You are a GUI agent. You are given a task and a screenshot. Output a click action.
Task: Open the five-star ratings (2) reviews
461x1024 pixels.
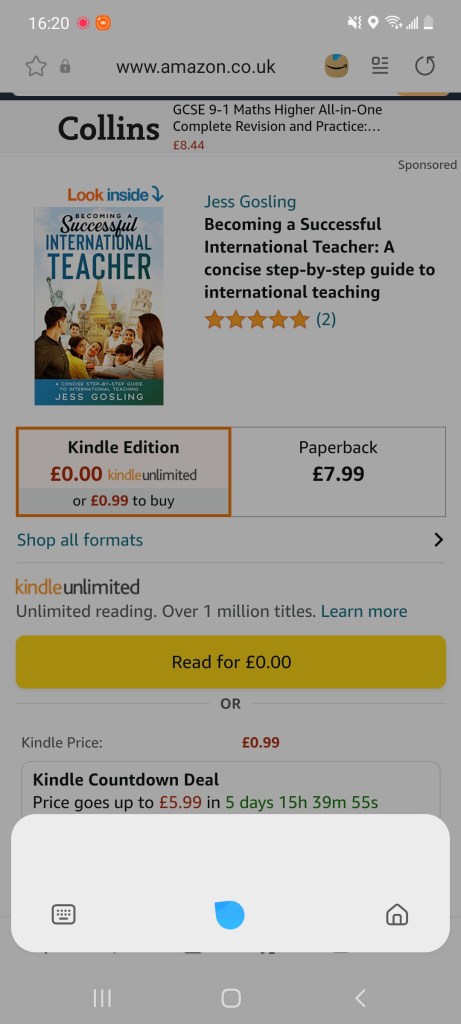click(x=270, y=319)
